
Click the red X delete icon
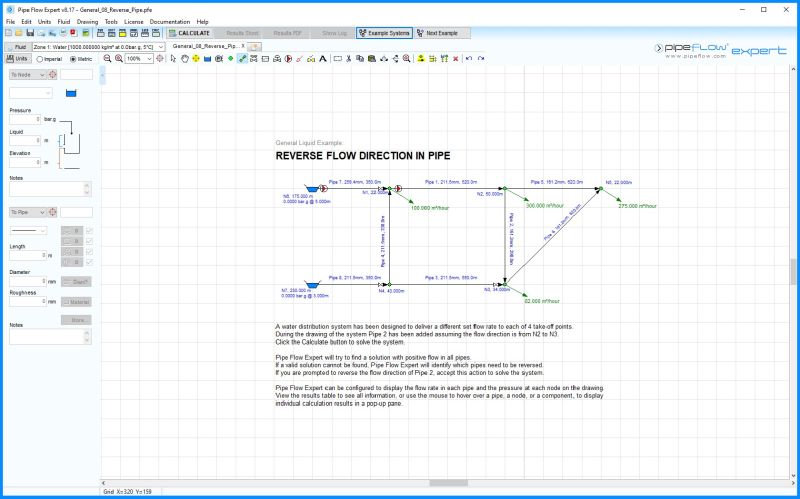coord(456,59)
